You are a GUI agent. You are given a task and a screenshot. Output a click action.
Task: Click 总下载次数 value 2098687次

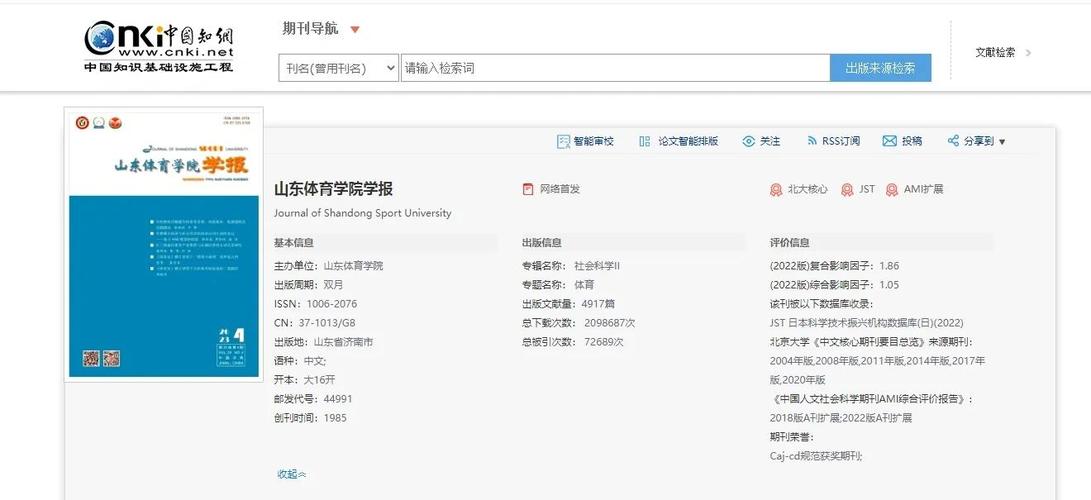610,323
